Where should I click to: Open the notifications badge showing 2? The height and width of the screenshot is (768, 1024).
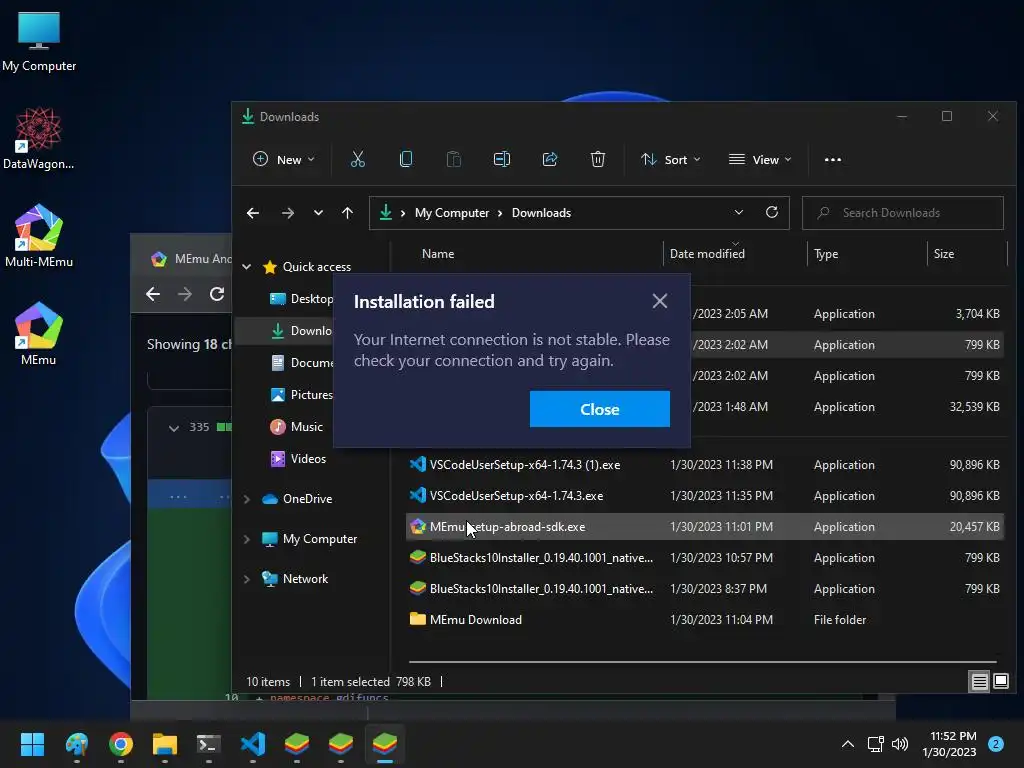[995, 744]
